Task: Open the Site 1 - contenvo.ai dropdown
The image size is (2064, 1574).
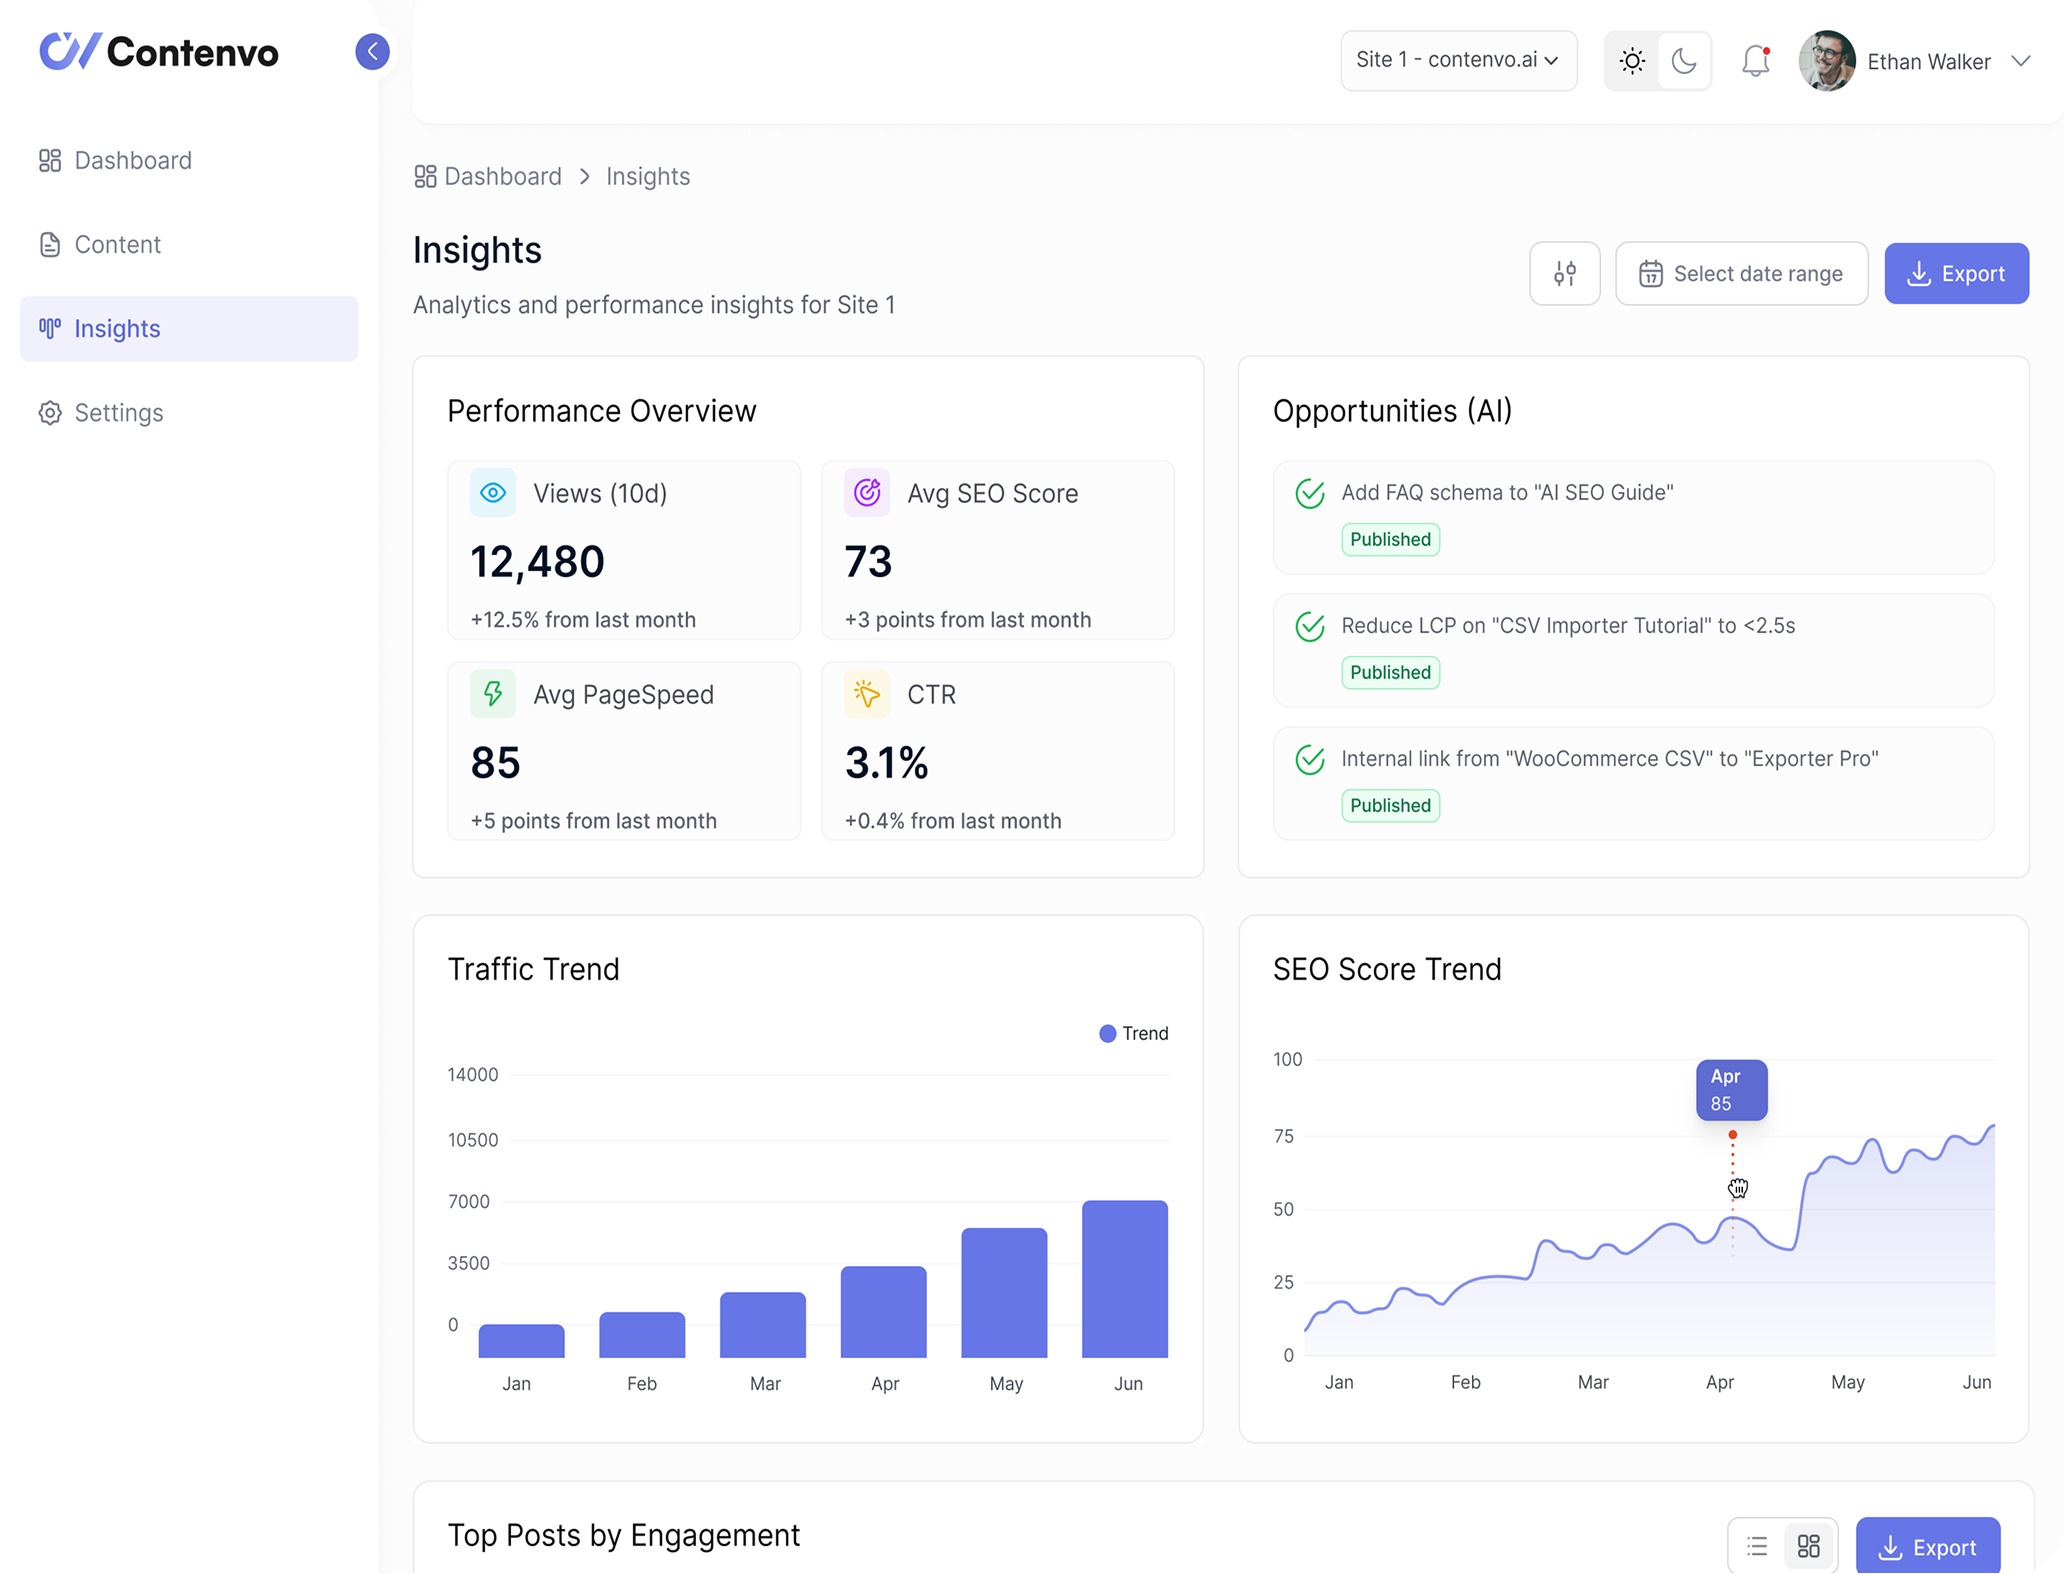Action: coord(1458,60)
